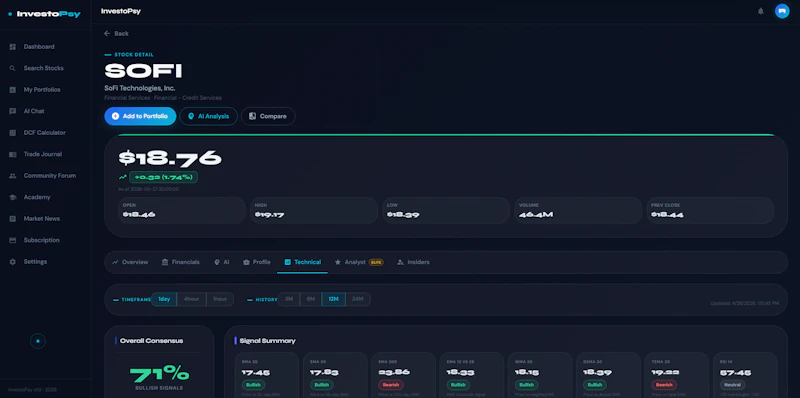Switch to the Analyst tab
The width and height of the screenshot is (800, 398).
(359, 262)
